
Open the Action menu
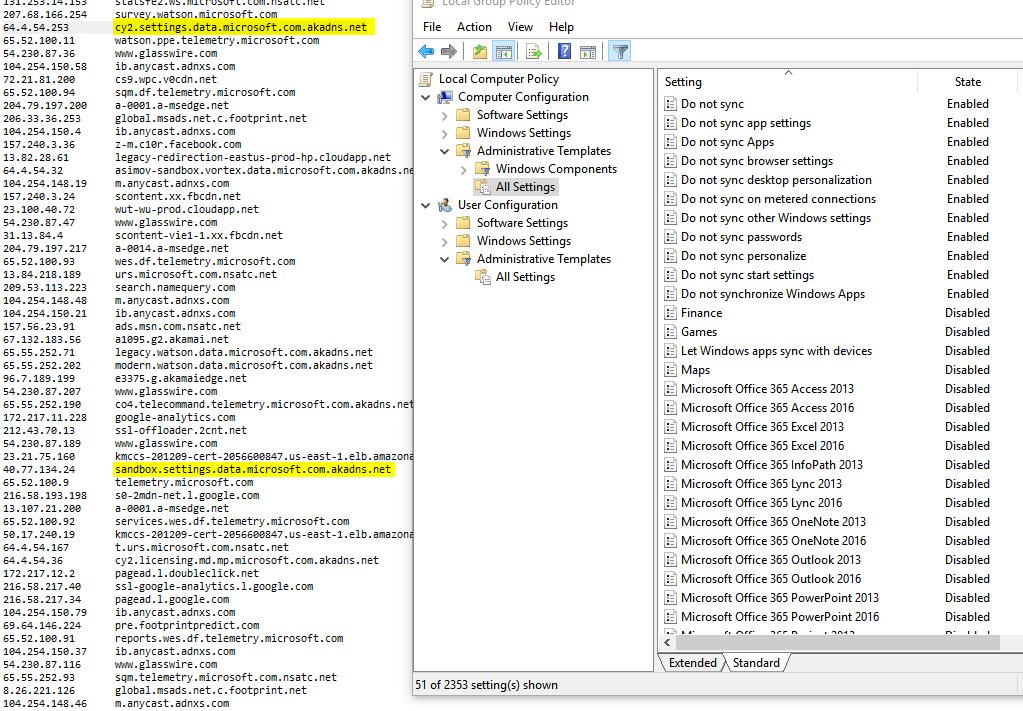pos(474,27)
